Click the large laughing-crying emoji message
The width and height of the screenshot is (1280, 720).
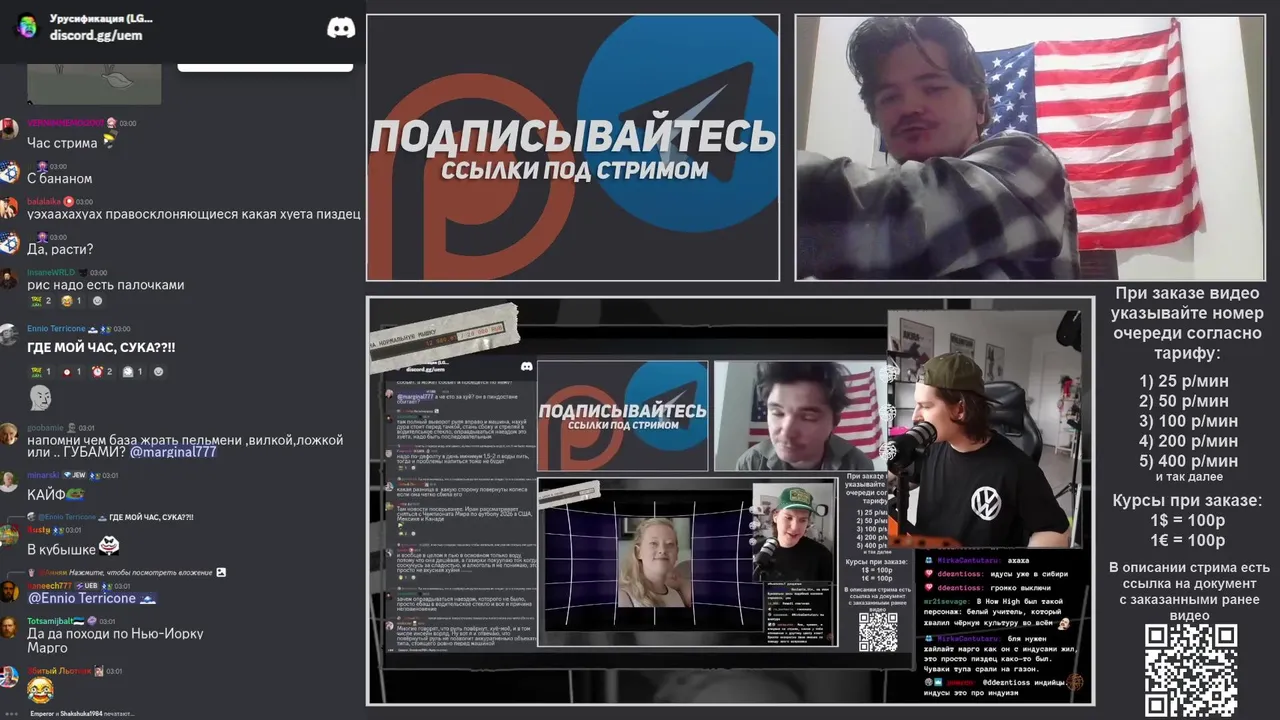point(40,690)
